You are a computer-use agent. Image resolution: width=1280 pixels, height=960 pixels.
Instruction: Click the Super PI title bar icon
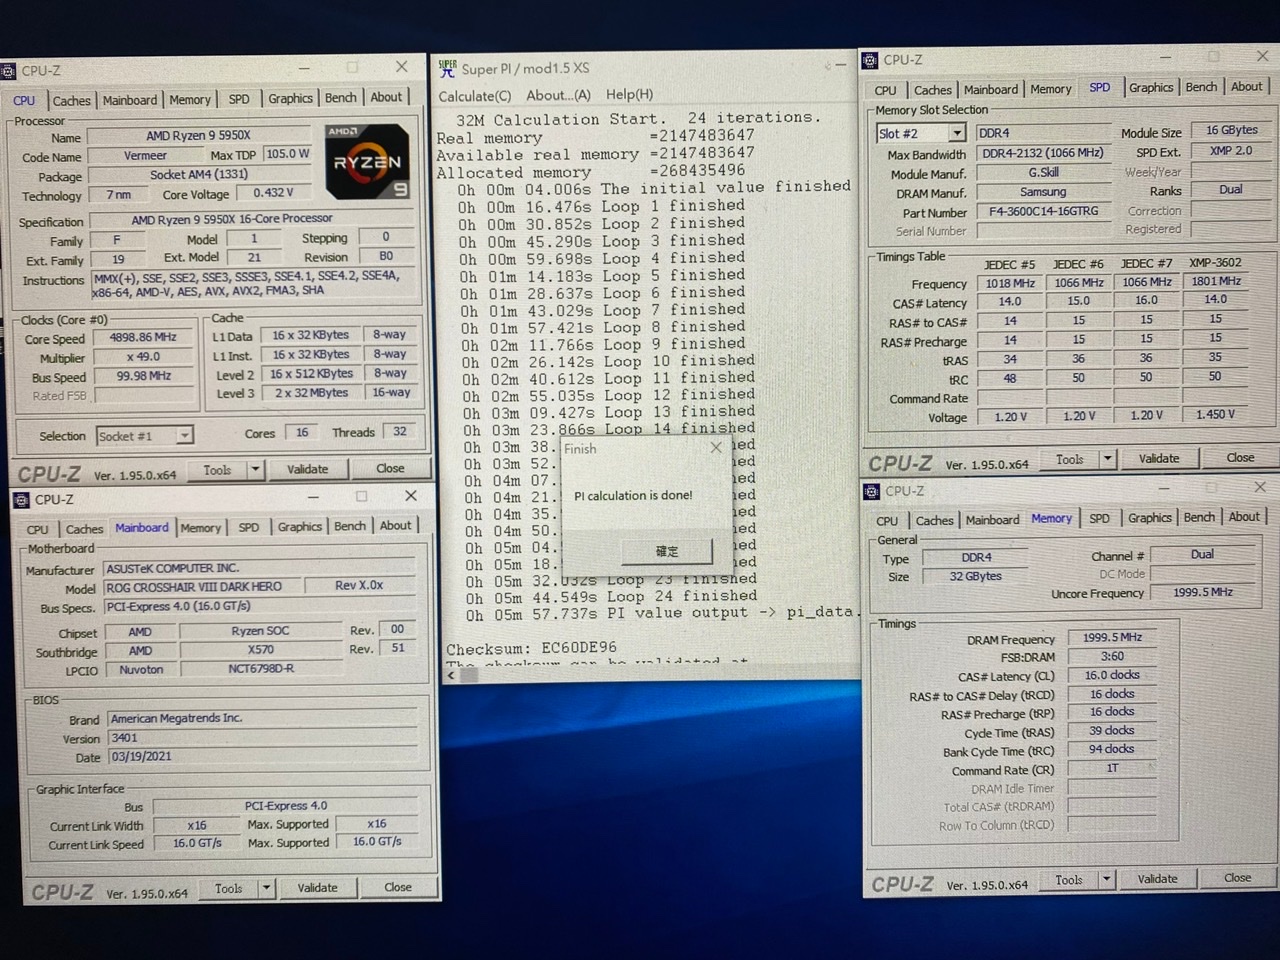447,68
